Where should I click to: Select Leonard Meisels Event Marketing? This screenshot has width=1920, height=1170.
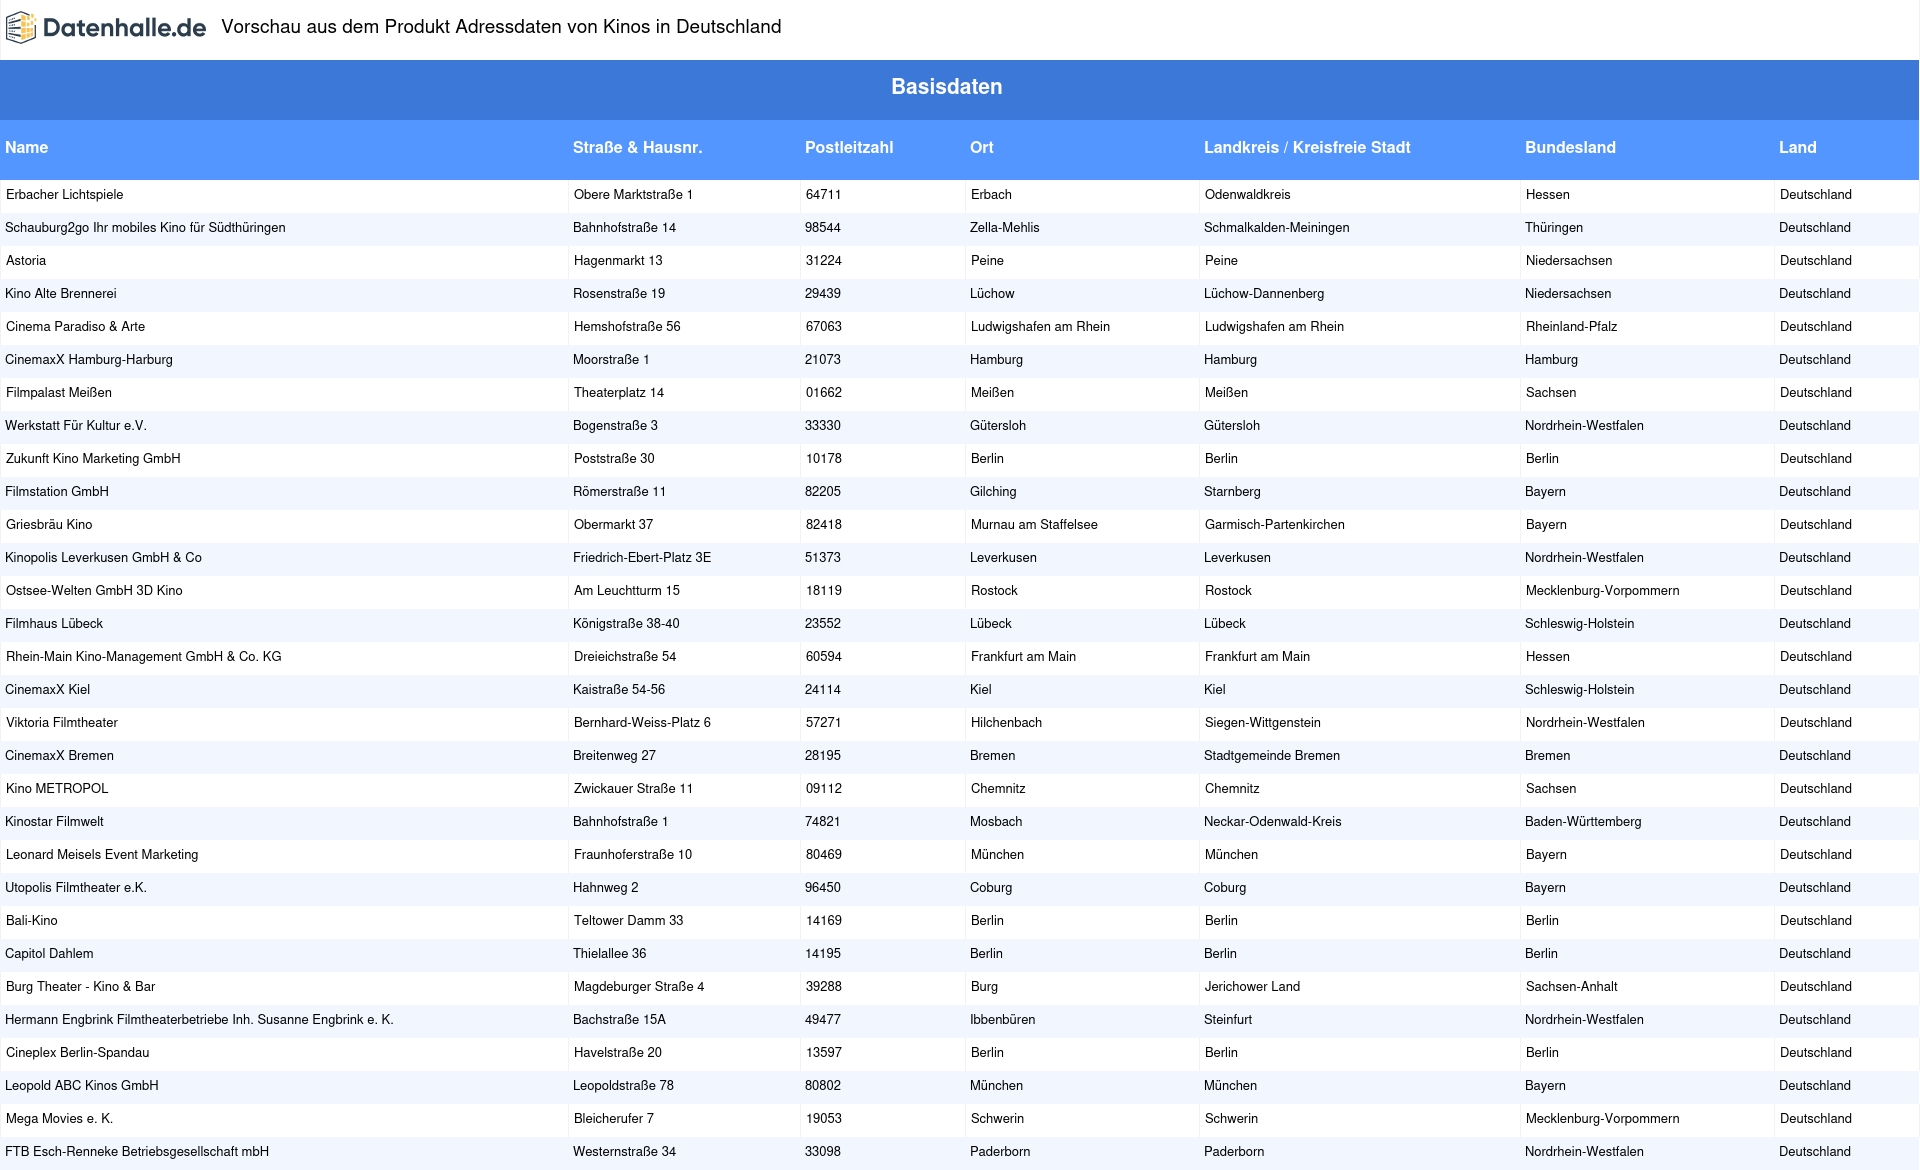[102, 855]
